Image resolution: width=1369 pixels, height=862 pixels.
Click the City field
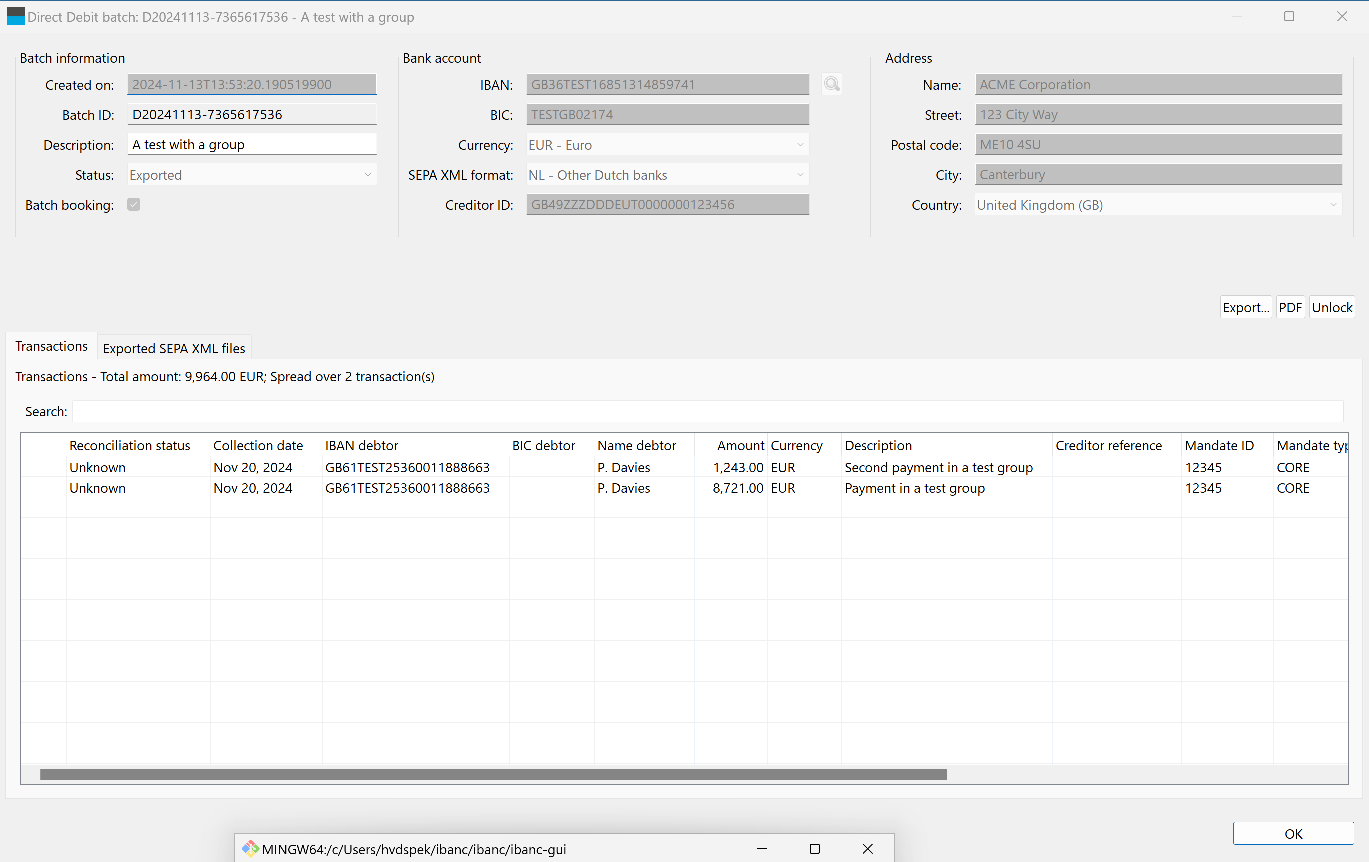1158,175
